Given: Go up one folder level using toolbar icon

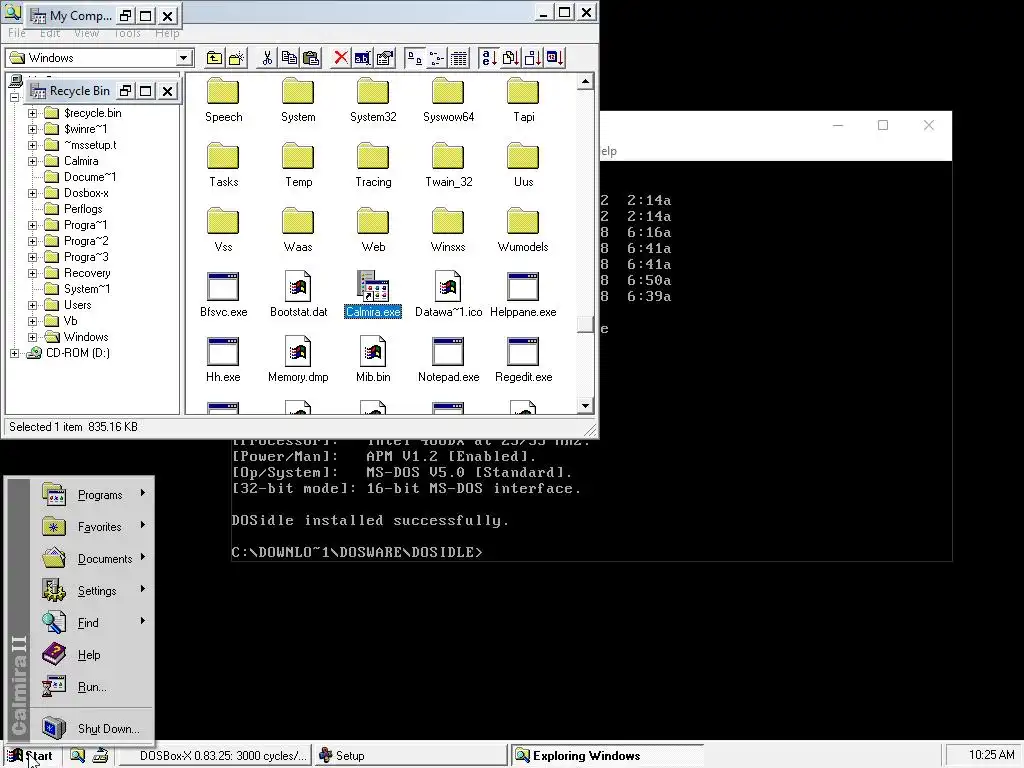Looking at the screenshot, I should [x=214, y=58].
